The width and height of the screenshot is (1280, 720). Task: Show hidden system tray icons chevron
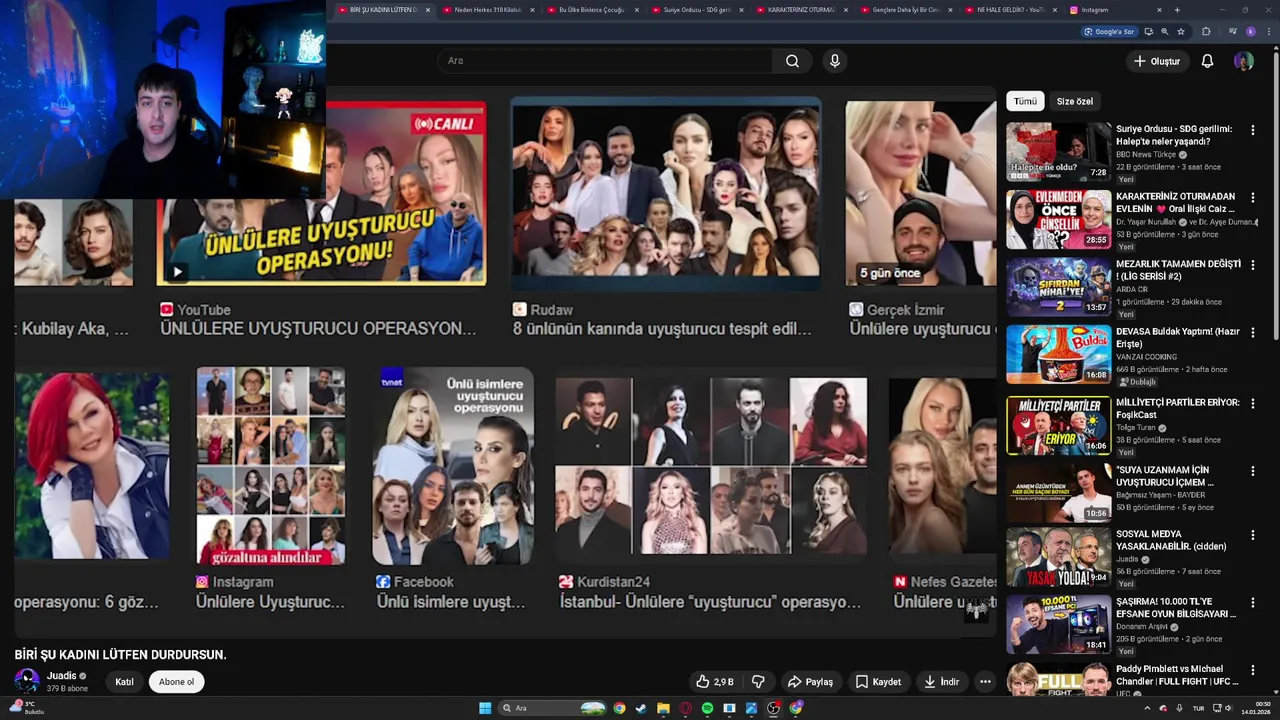tap(1147, 708)
